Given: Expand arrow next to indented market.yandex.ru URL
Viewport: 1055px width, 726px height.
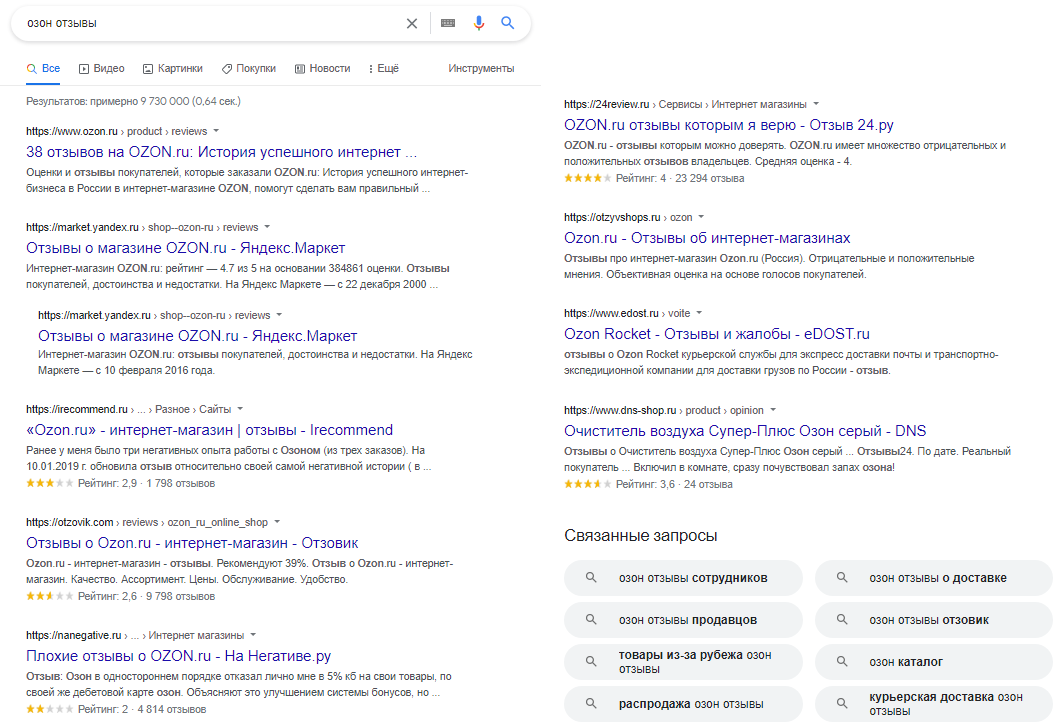Looking at the screenshot, I should [279, 315].
